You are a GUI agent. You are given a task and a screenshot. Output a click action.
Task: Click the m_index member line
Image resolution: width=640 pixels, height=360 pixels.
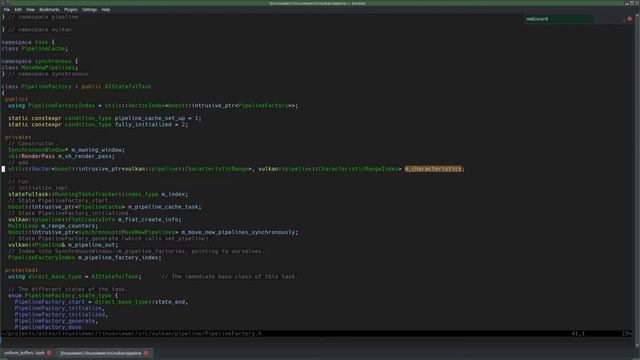coord(98,194)
